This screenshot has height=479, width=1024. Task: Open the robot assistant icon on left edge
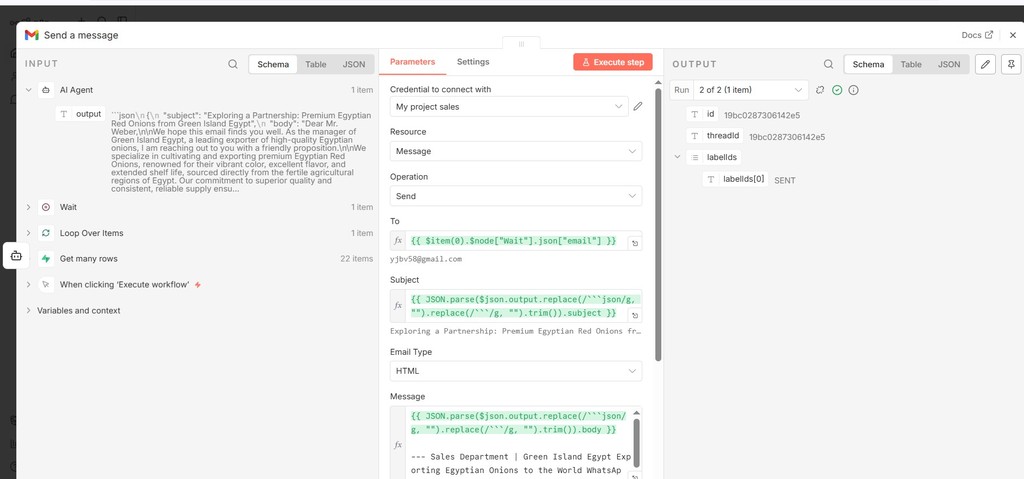pyautogui.click(x=16, y=256)
